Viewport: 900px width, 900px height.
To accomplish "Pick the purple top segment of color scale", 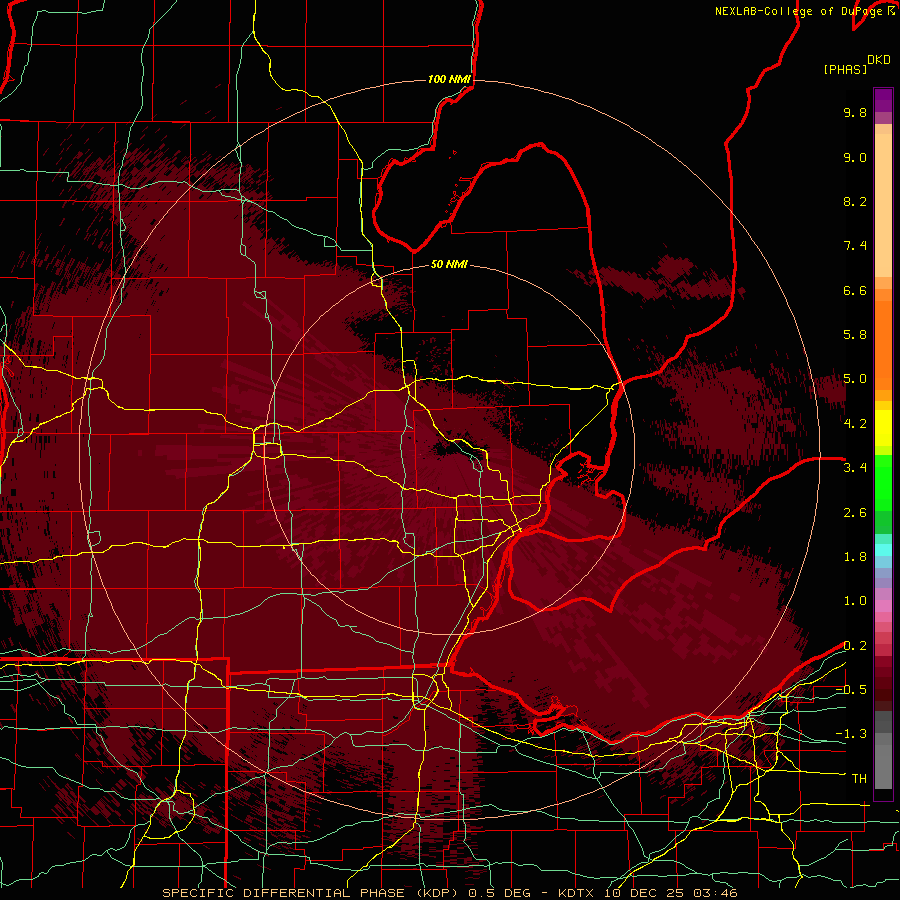I will (883, 100).
